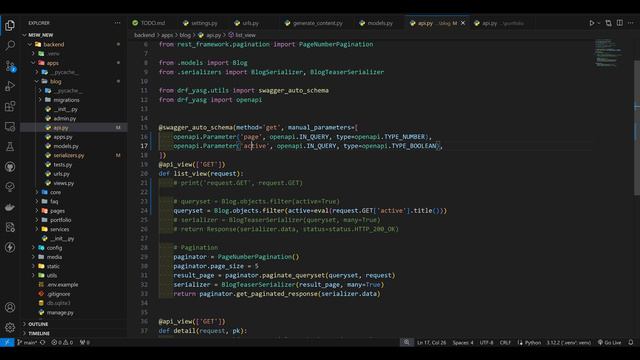Open the Accounts menu icon
640x360 pixels.
10,307
